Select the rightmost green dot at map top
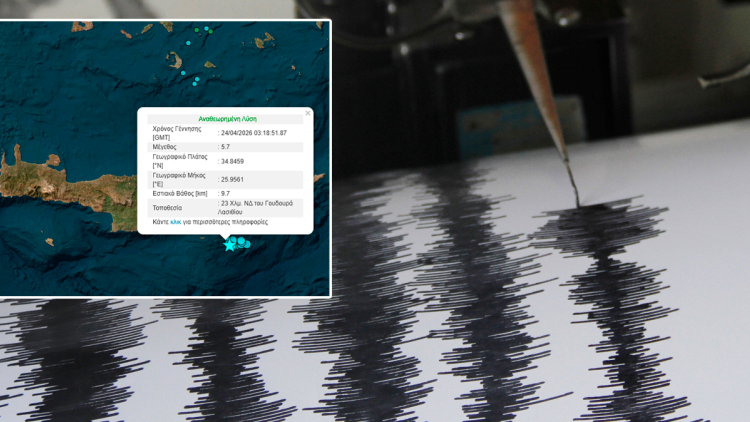Screen dimensions: 750x422 [210, 31]
